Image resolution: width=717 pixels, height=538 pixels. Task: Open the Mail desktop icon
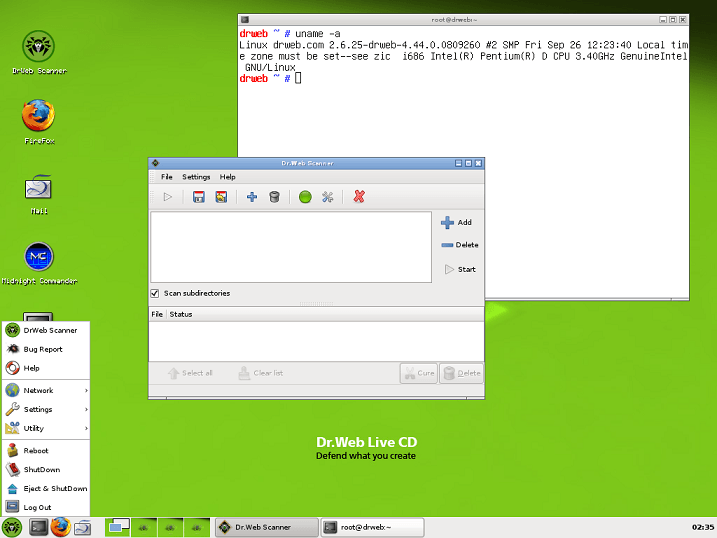[39, 188]
